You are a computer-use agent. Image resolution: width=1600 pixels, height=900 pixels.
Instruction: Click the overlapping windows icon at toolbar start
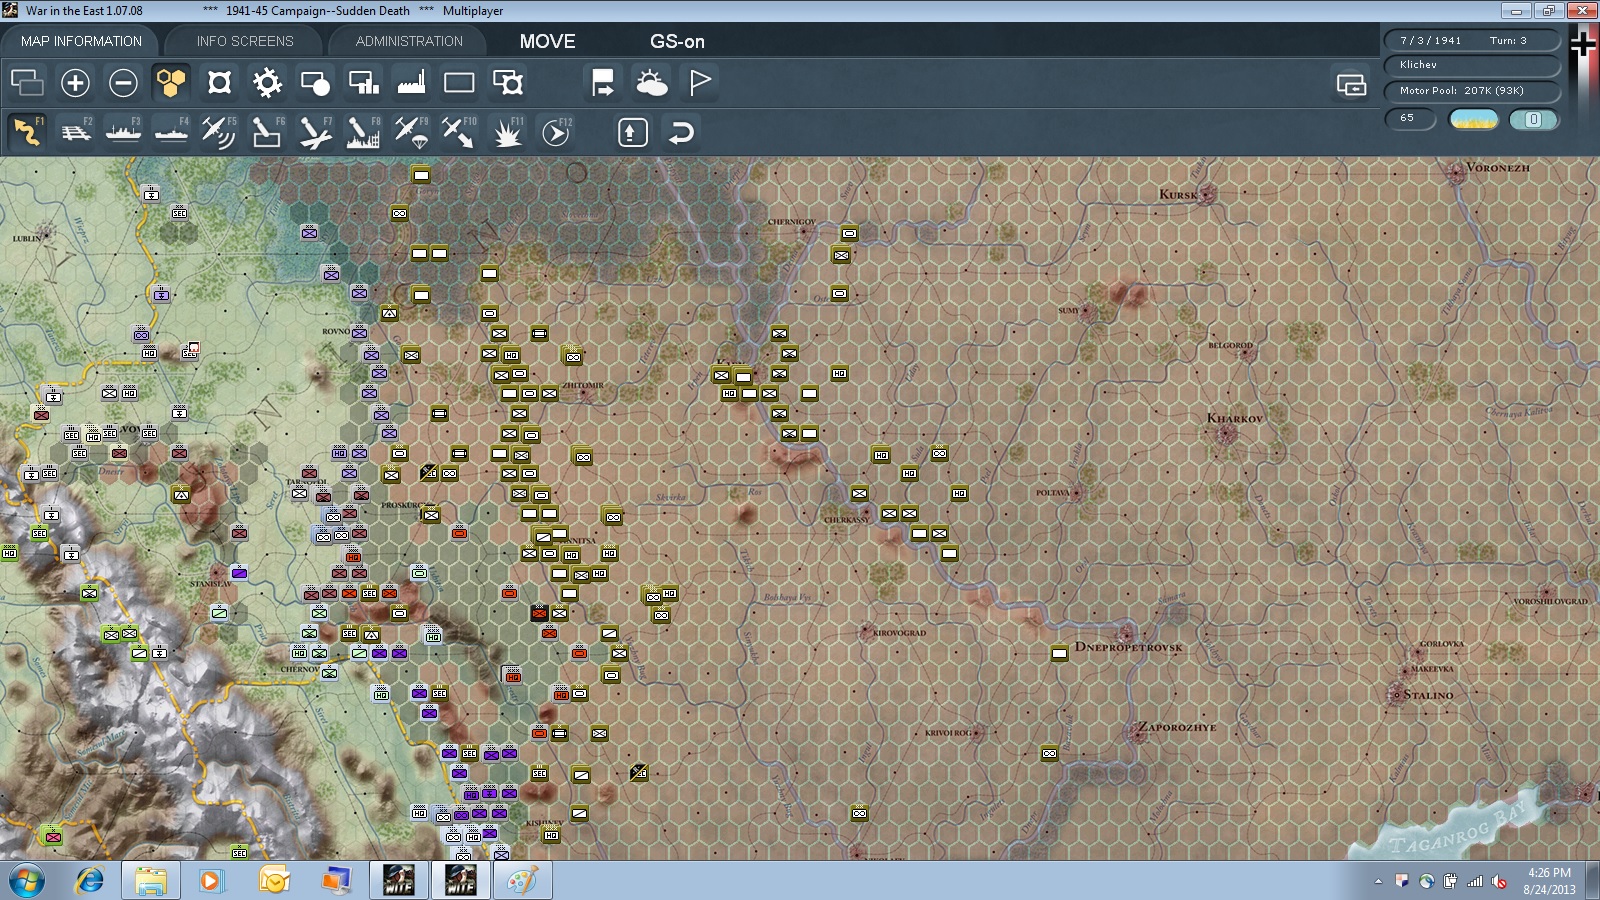click(x=27, y=83)
